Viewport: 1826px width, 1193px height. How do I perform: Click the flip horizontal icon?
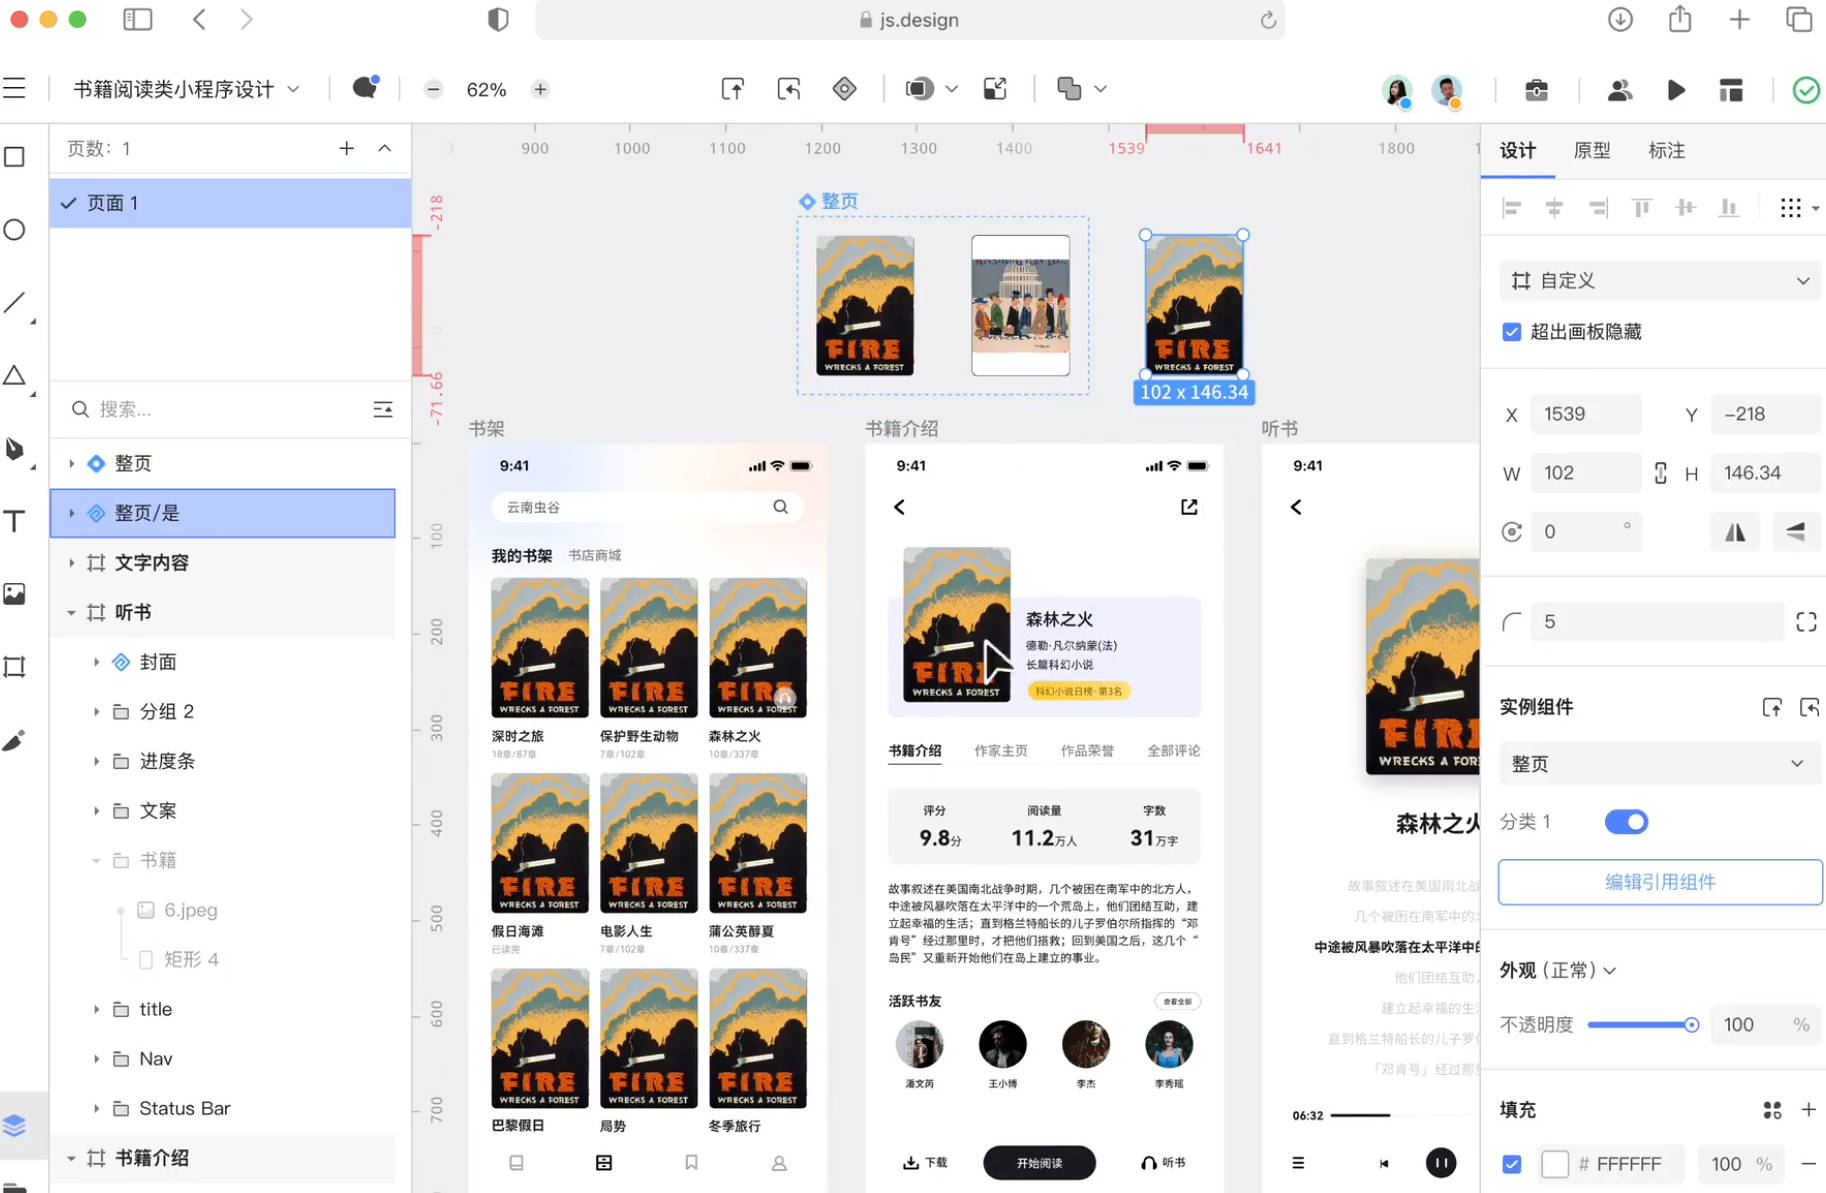point(1735,532)
